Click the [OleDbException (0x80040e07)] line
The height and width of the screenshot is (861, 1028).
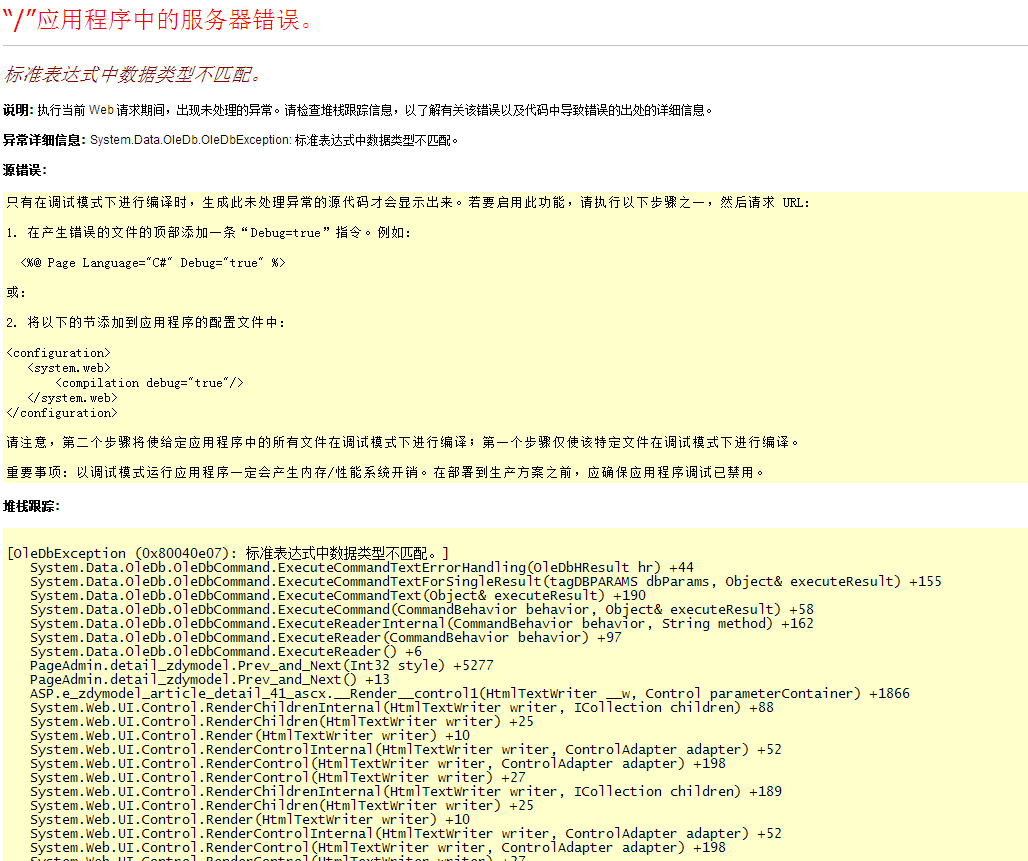[x=228, y=553]
